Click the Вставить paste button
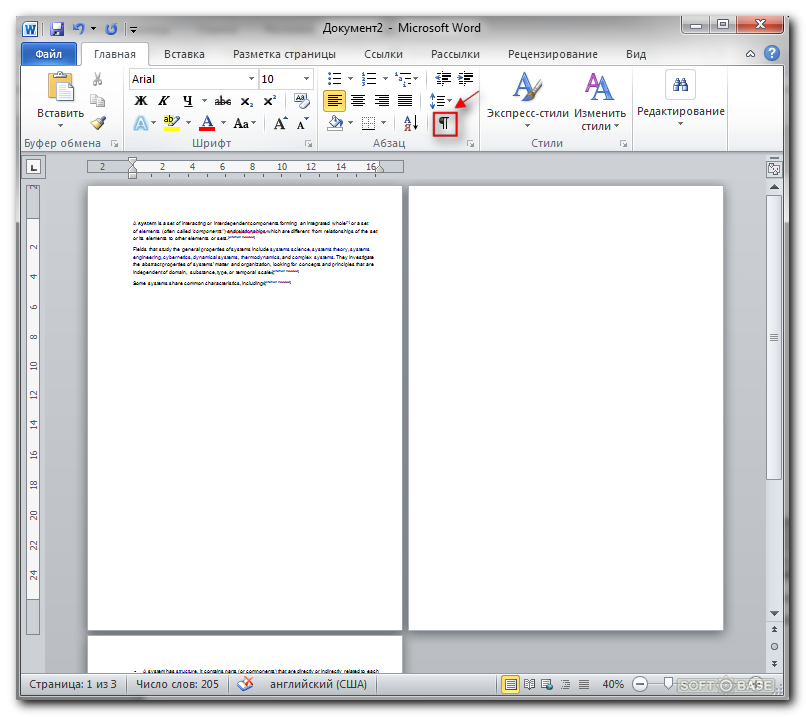The height and width of the screenshot is (717, 806). coord(61,100)
